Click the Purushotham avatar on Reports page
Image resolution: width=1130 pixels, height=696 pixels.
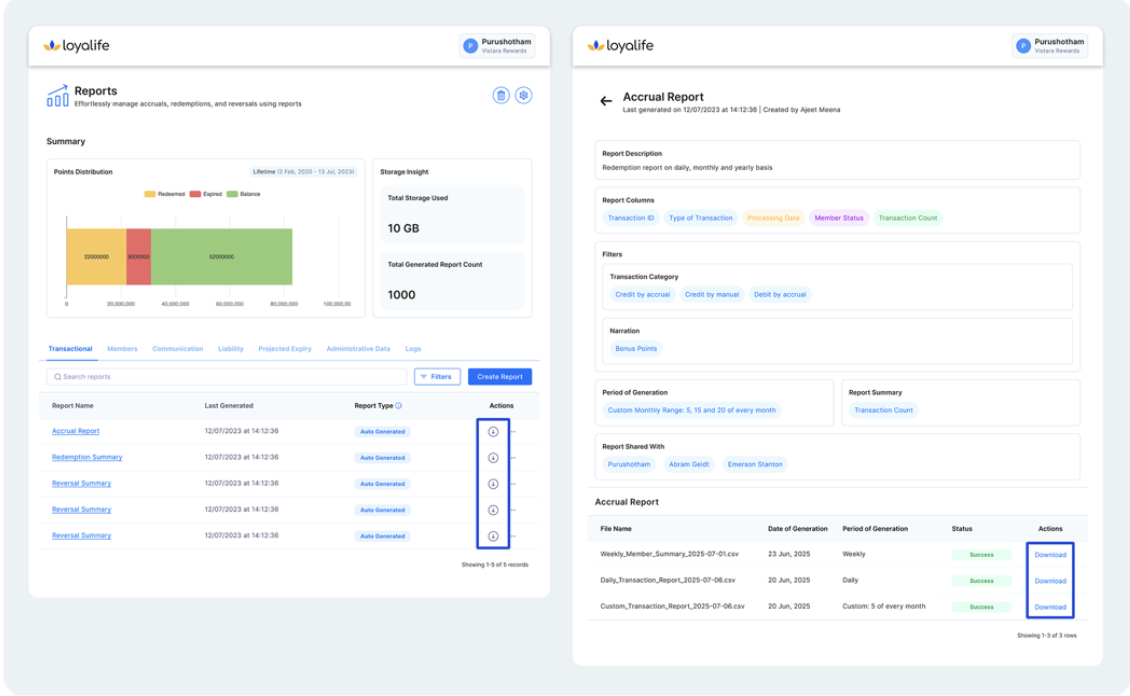point(470,46)
